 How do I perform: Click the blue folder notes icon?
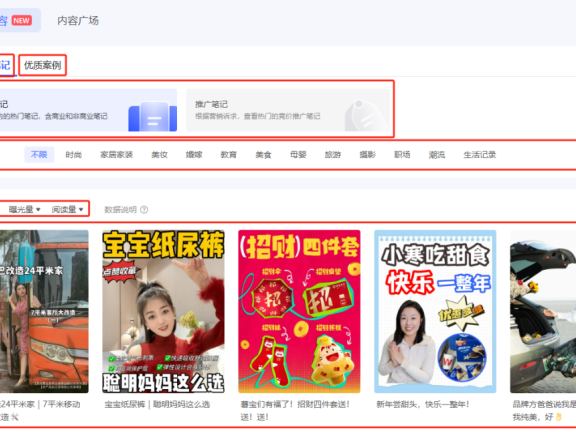coord(152,116)
